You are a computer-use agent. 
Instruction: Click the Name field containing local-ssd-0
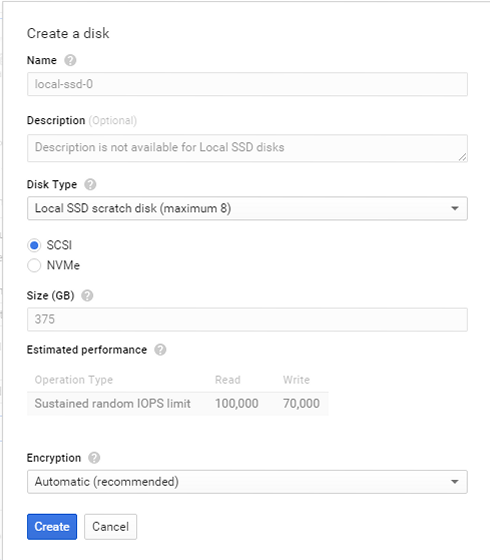coord(247,84)
